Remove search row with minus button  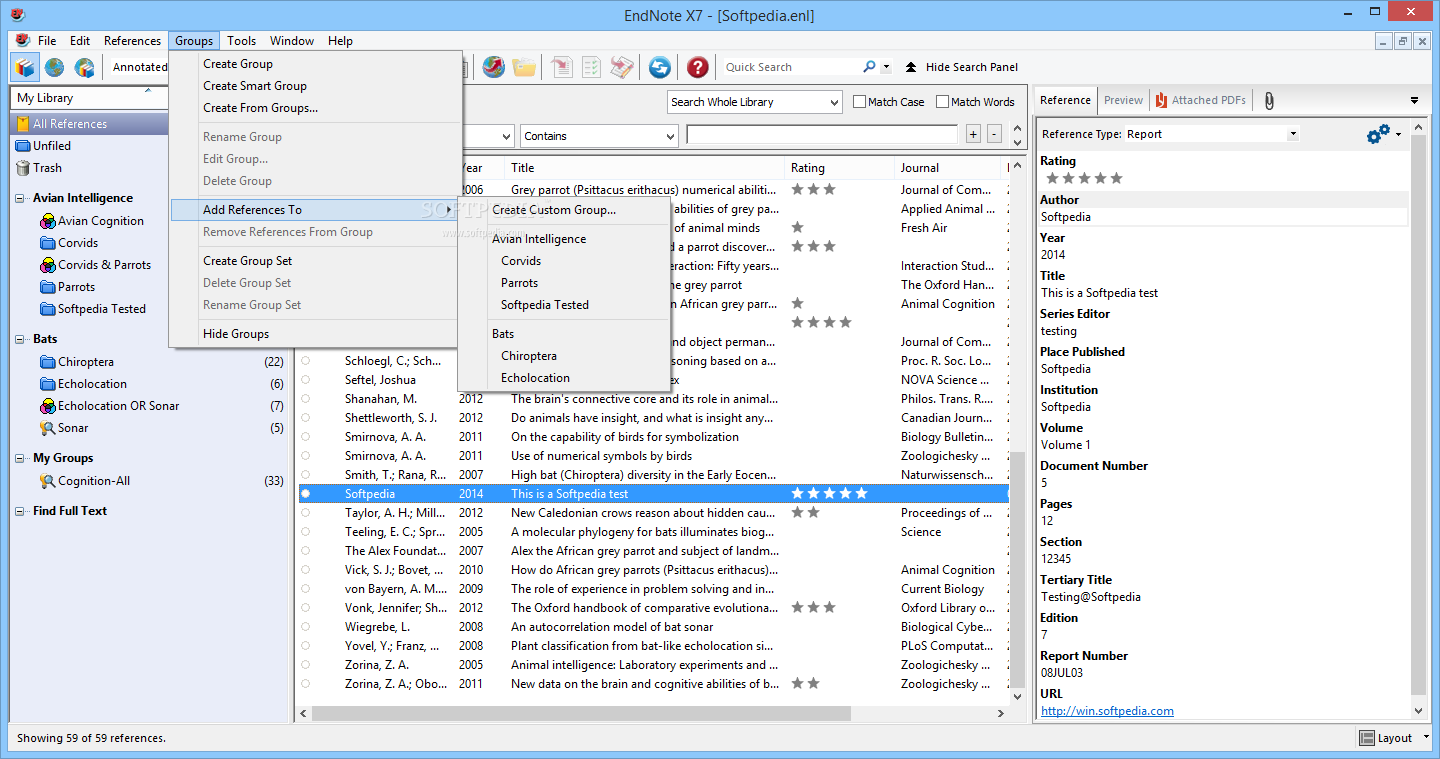coord(994,134)
